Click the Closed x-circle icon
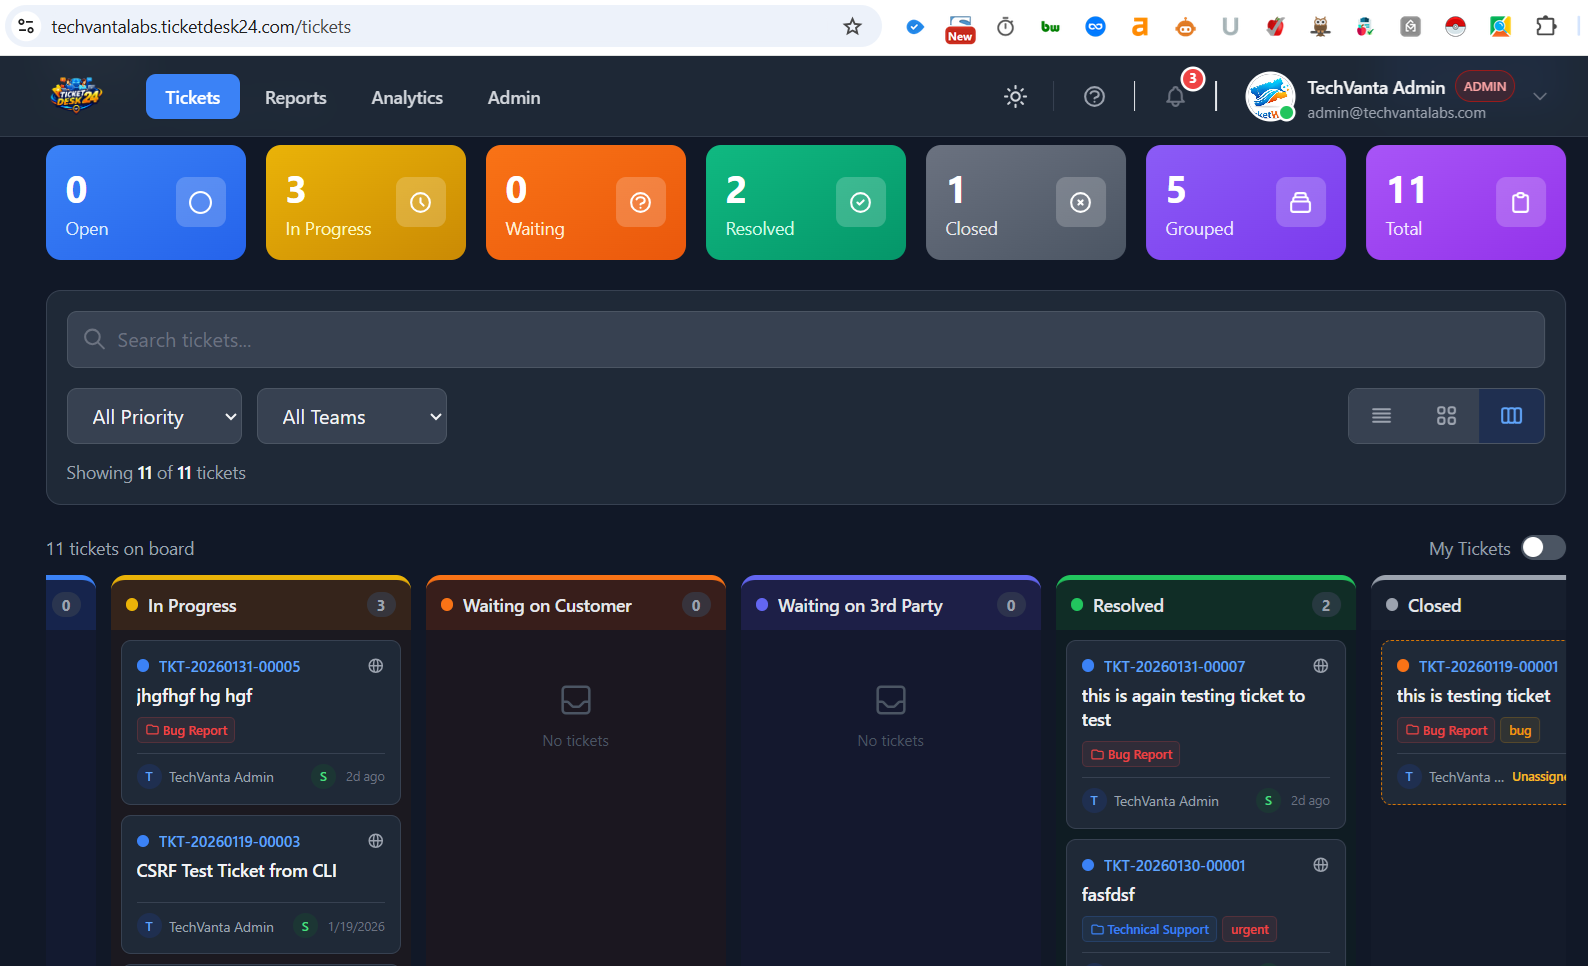1588x966 pixels. pos(1081,202)
